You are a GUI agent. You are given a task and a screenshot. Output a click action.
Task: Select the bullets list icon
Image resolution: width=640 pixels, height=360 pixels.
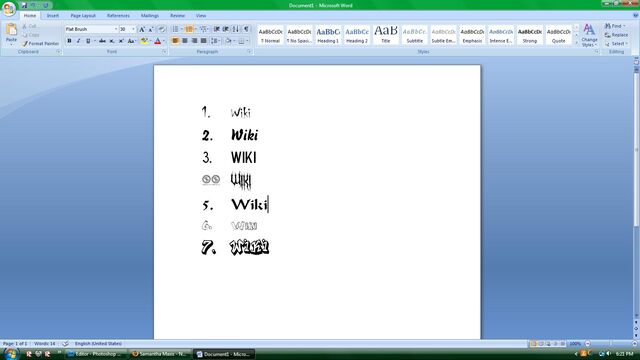click(176, 29)
